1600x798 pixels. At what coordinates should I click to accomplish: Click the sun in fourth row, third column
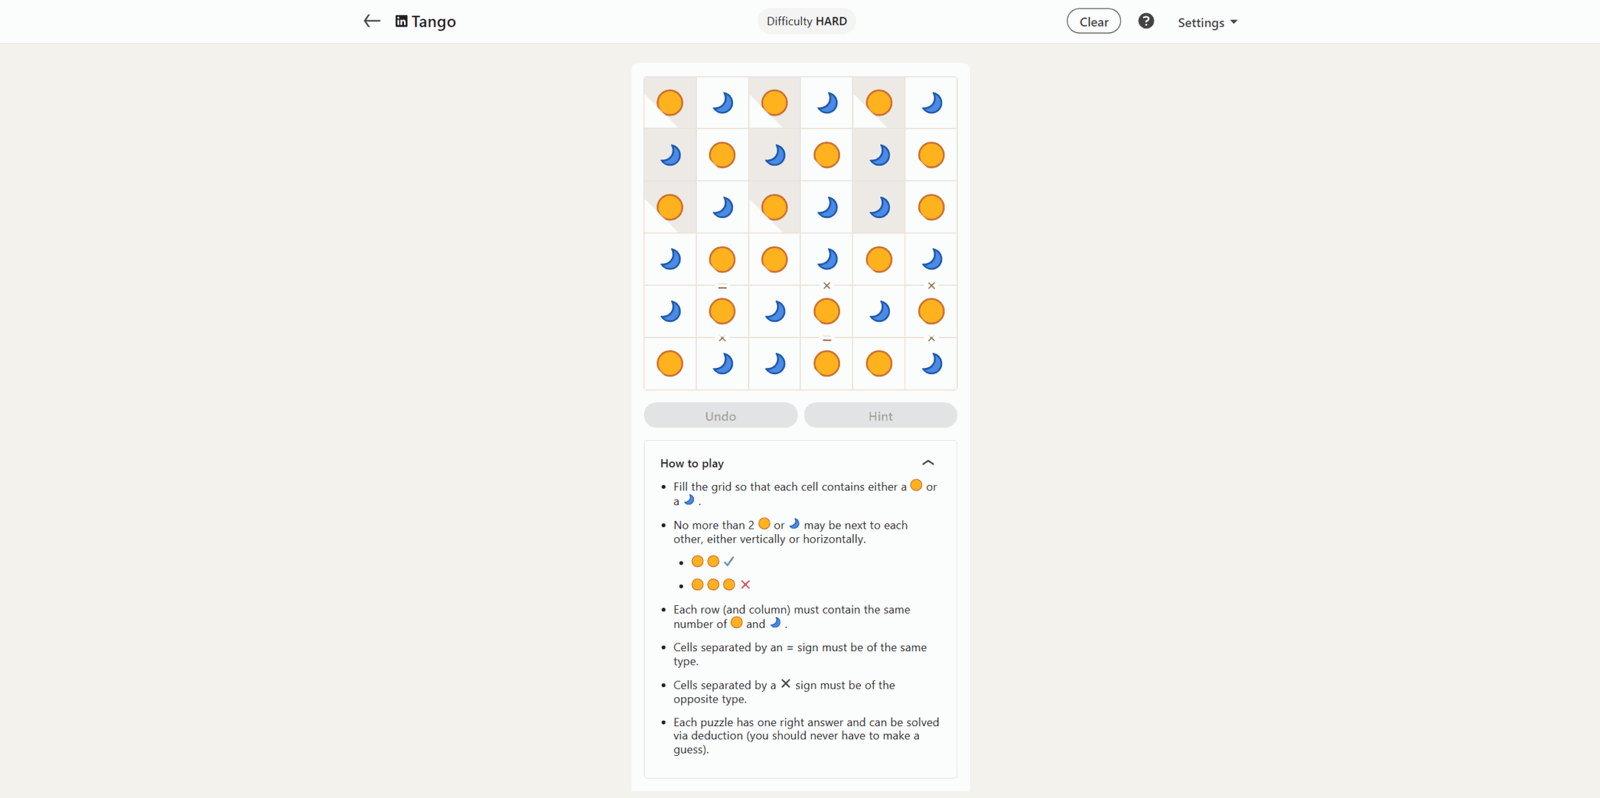774,259
